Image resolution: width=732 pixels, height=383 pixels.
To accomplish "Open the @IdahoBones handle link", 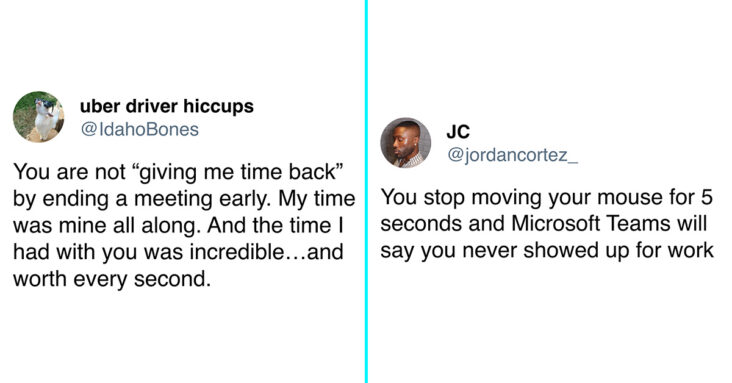I will (x=140, y=129).
